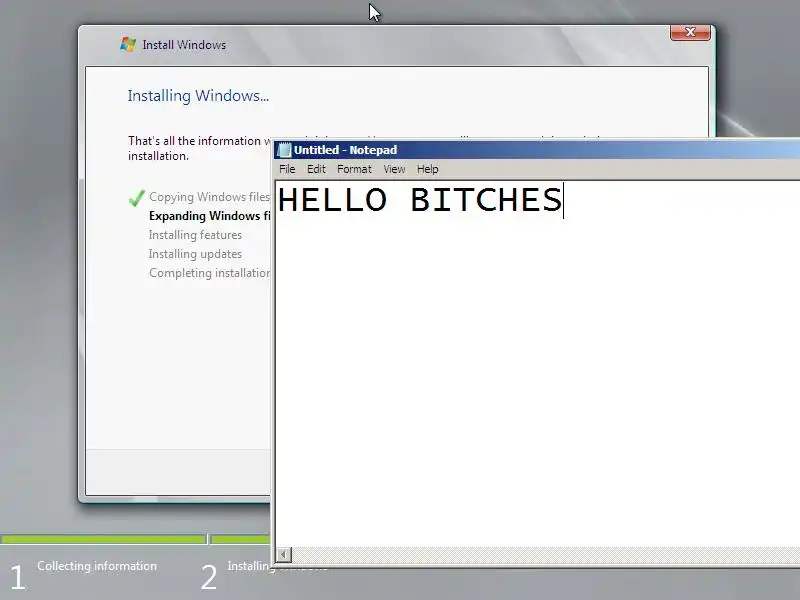This screenshot has height=600, width=800.
Task: Open the Help menu in Notepad
Action: [x=427, y=169]
